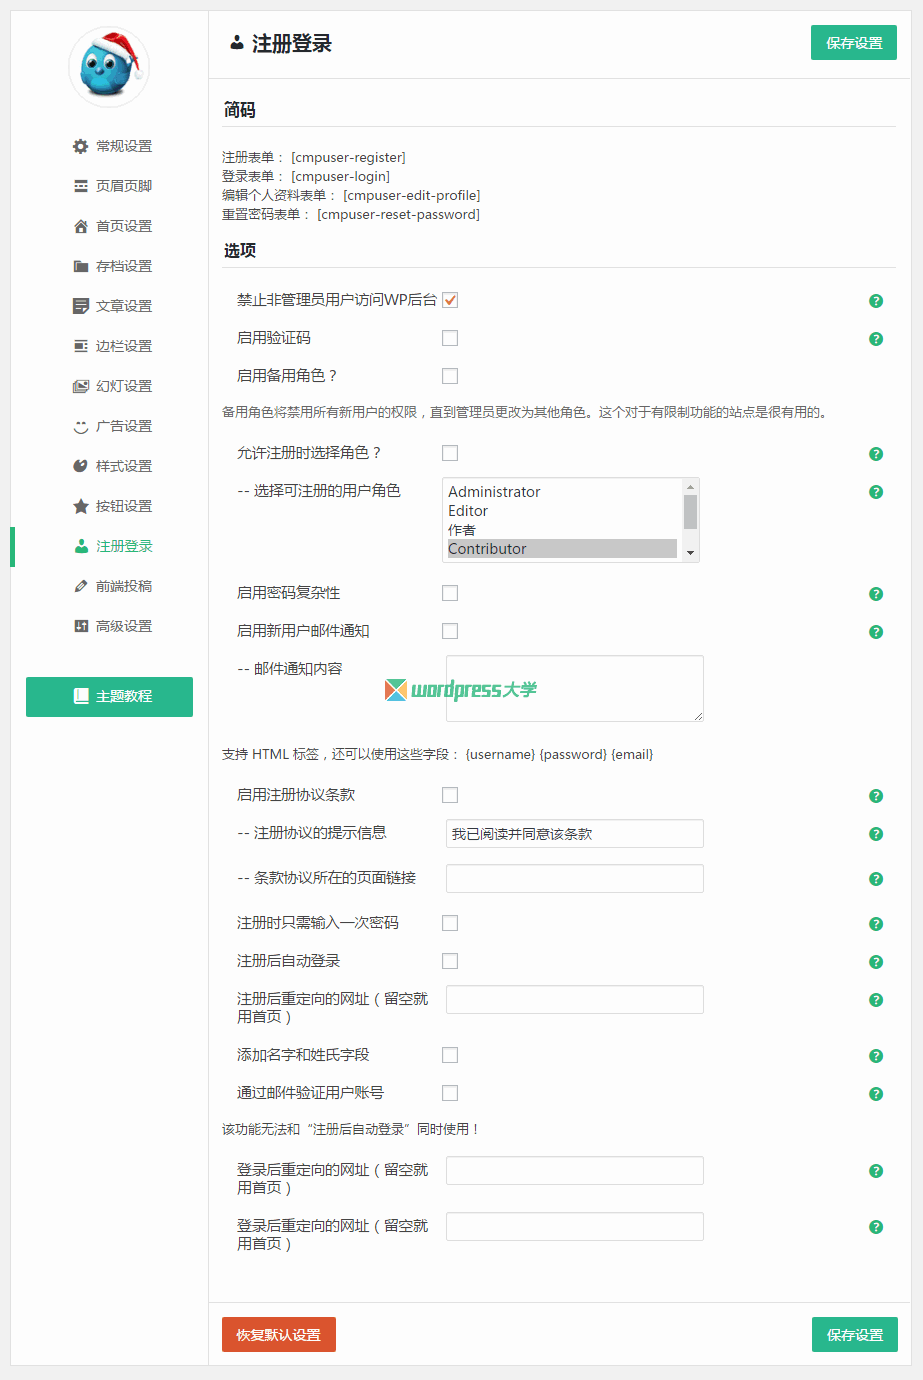Click the user icon beside 注册登录 in sidebar
The image size is (923, 1380).
[81, 546]
